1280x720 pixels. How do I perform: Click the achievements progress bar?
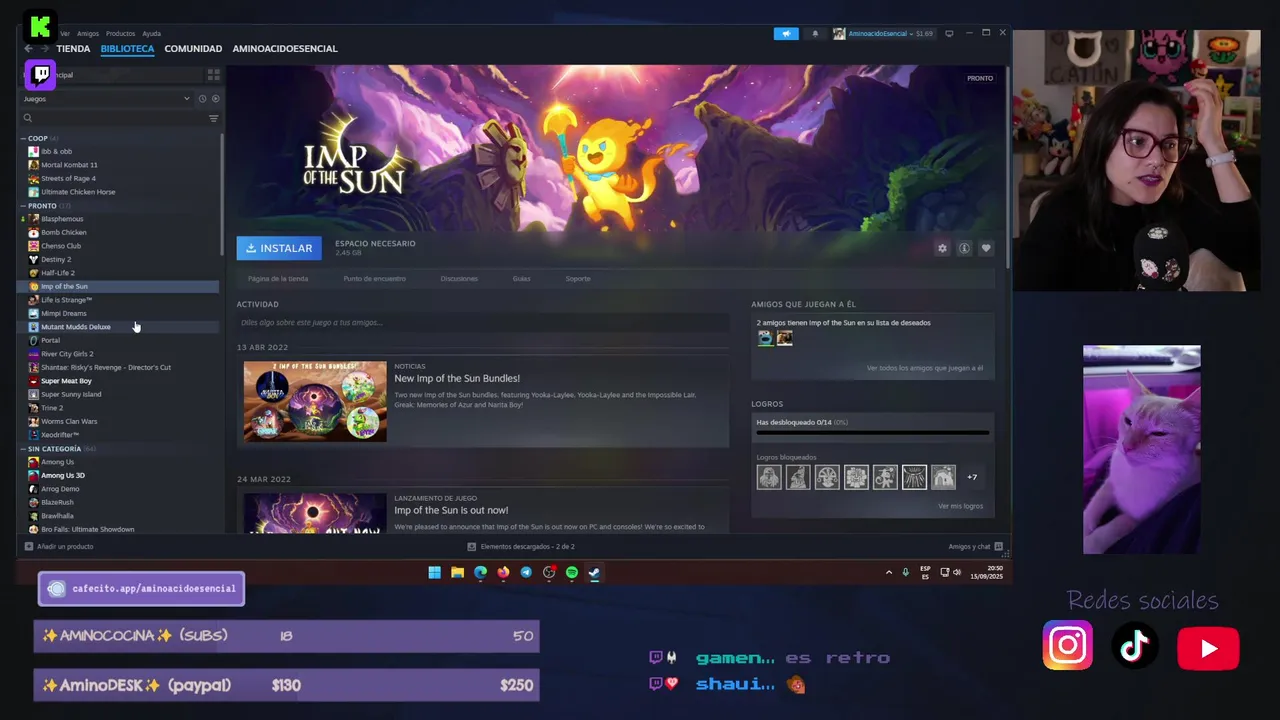point(873,433)
